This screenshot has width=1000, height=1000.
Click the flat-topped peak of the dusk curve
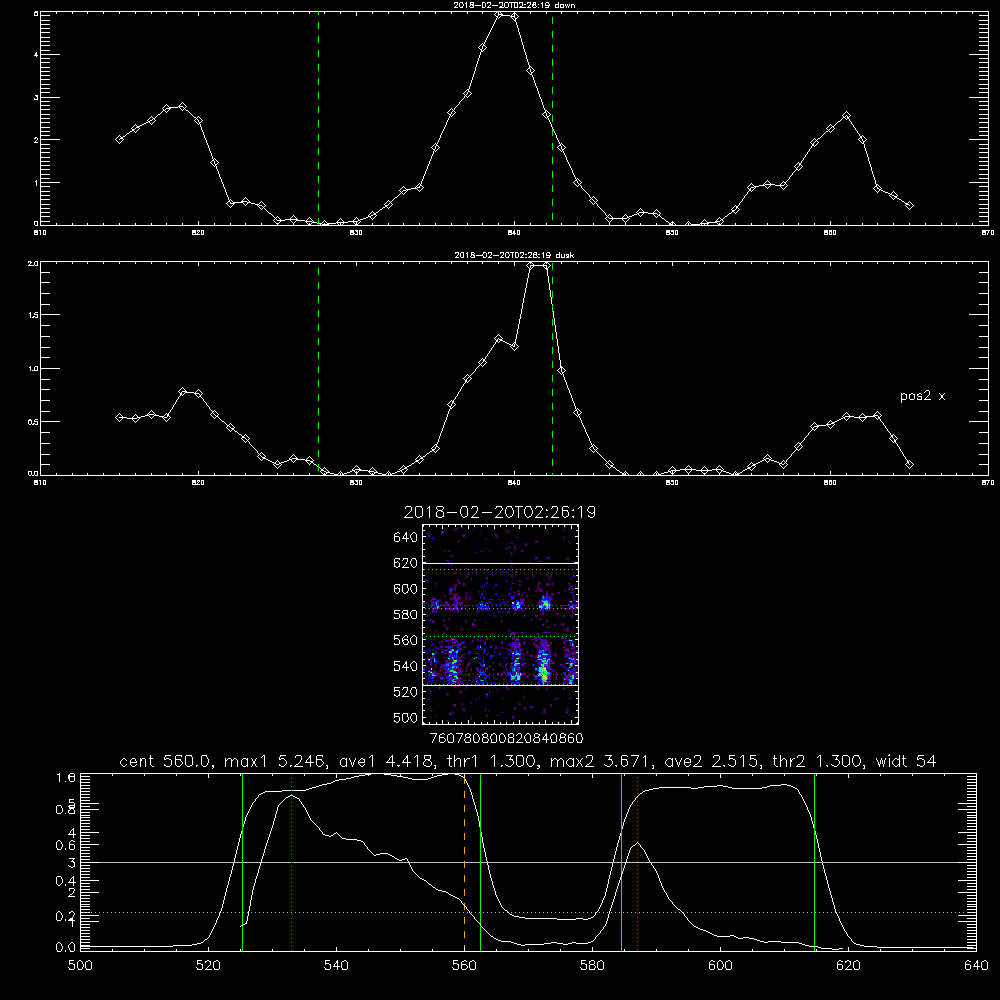pyautogui.click(x=538, y=265)
